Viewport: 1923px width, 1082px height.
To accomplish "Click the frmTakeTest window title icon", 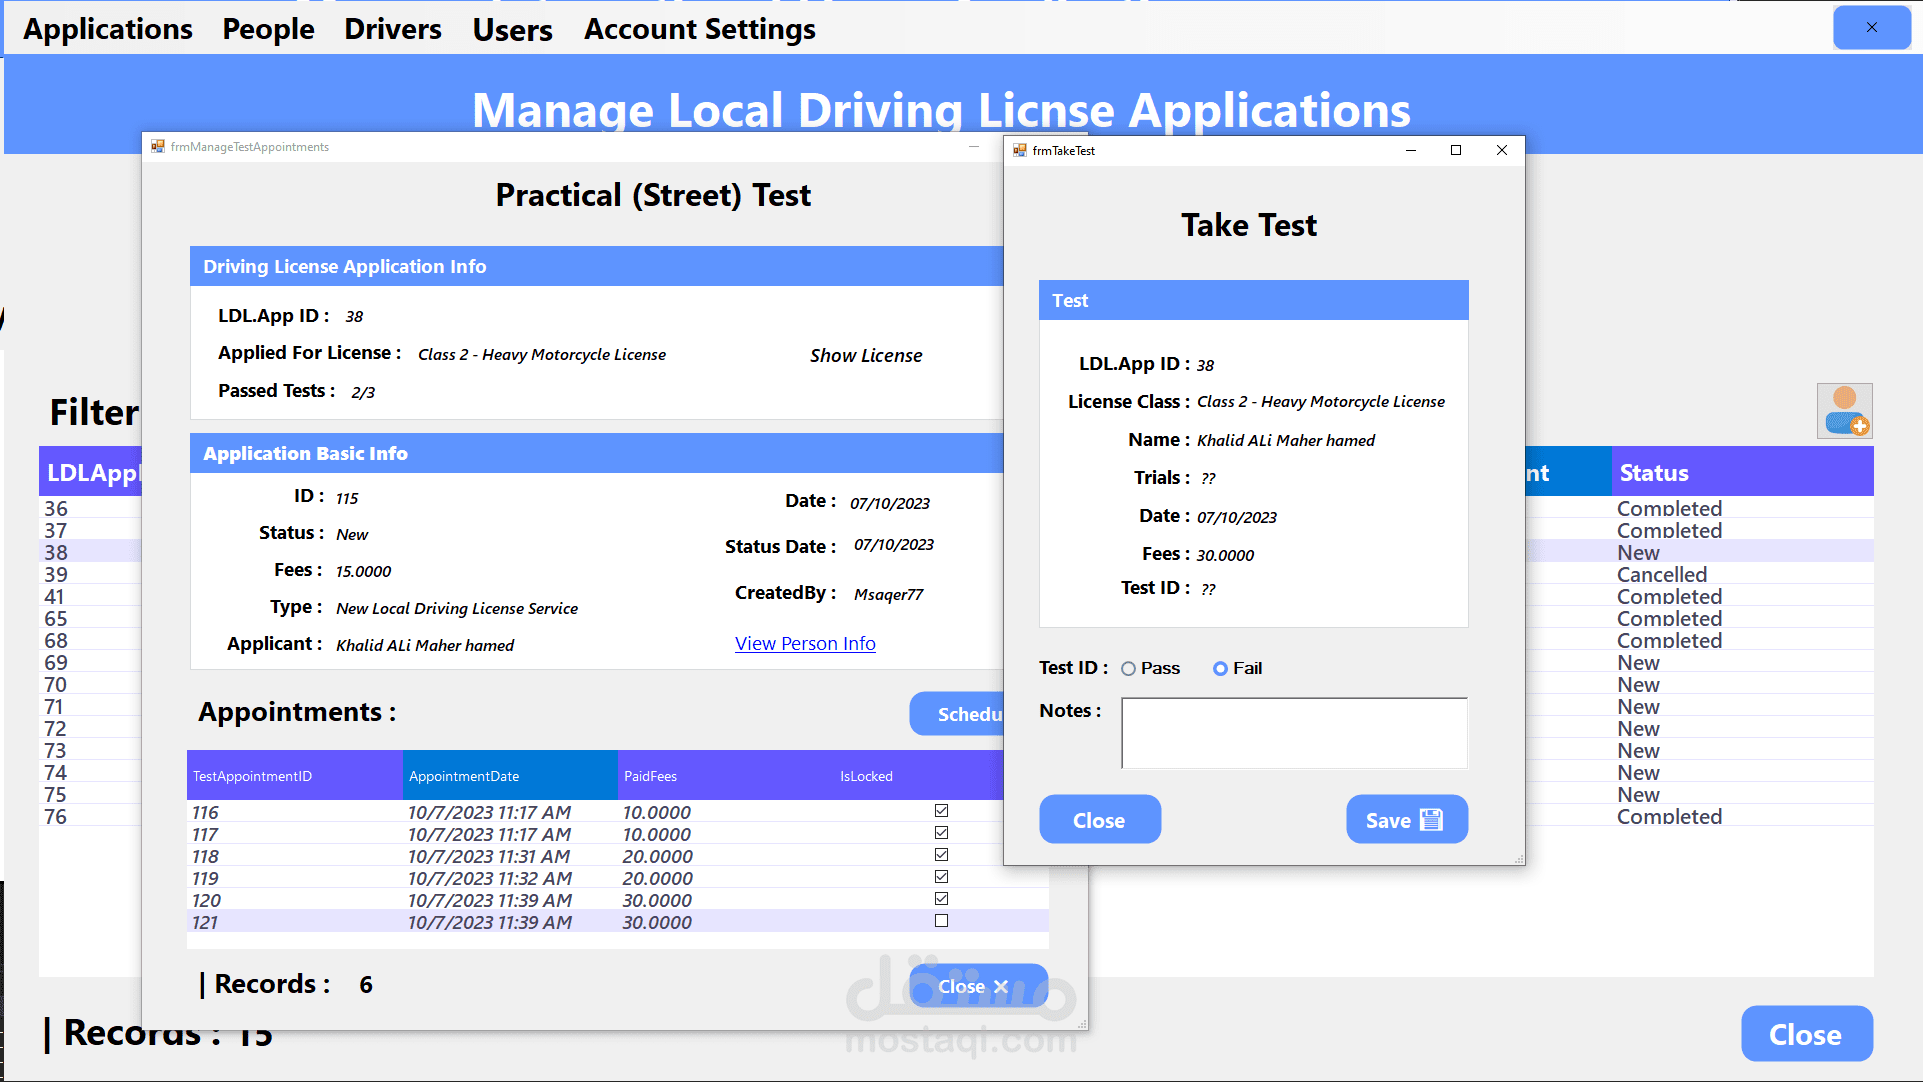I will point(1019,150).
